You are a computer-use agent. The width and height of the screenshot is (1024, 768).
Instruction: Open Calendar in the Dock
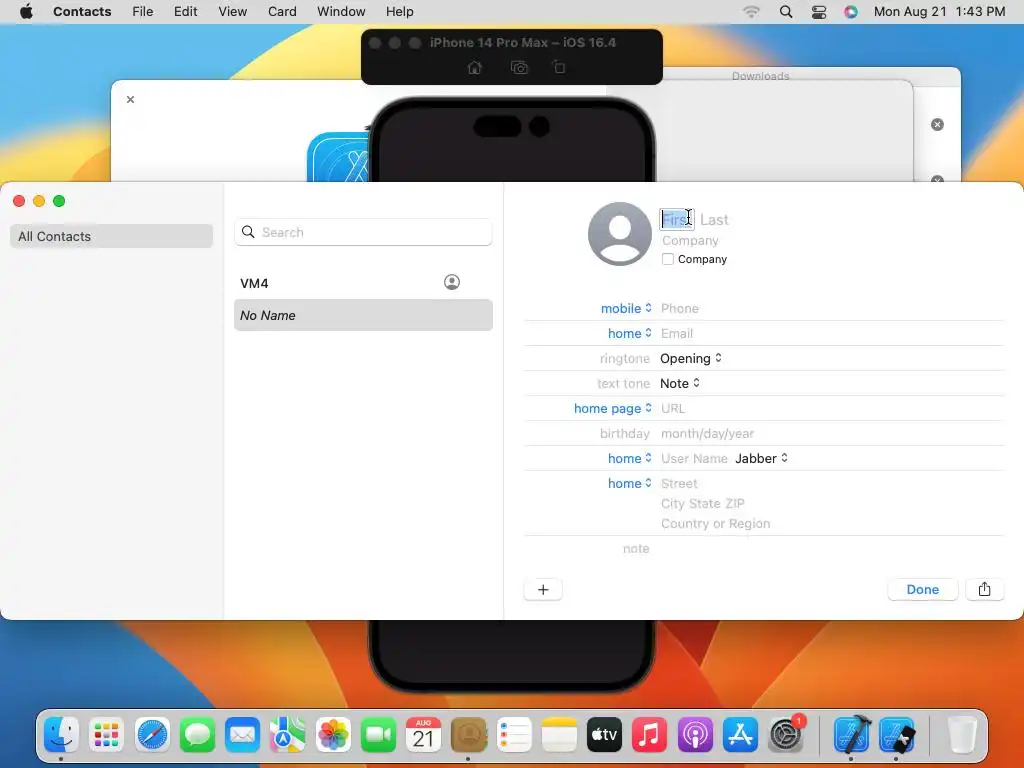coord(423,735)
